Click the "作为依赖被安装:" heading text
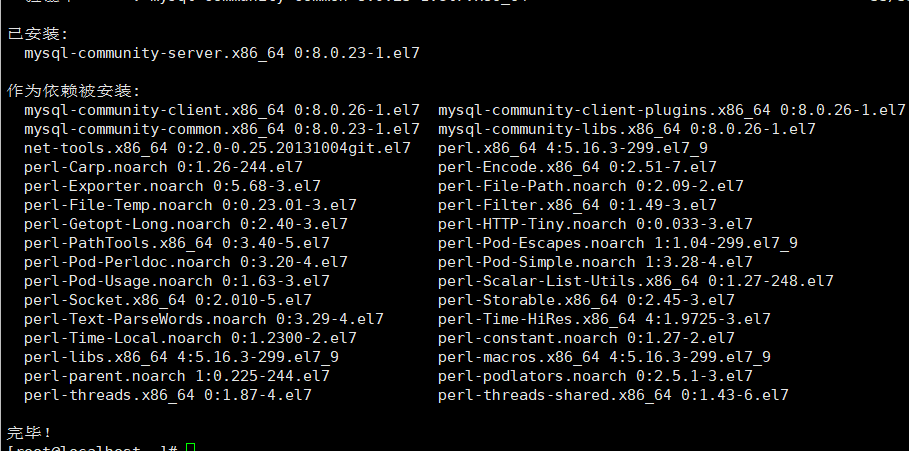 coord(74,90)
